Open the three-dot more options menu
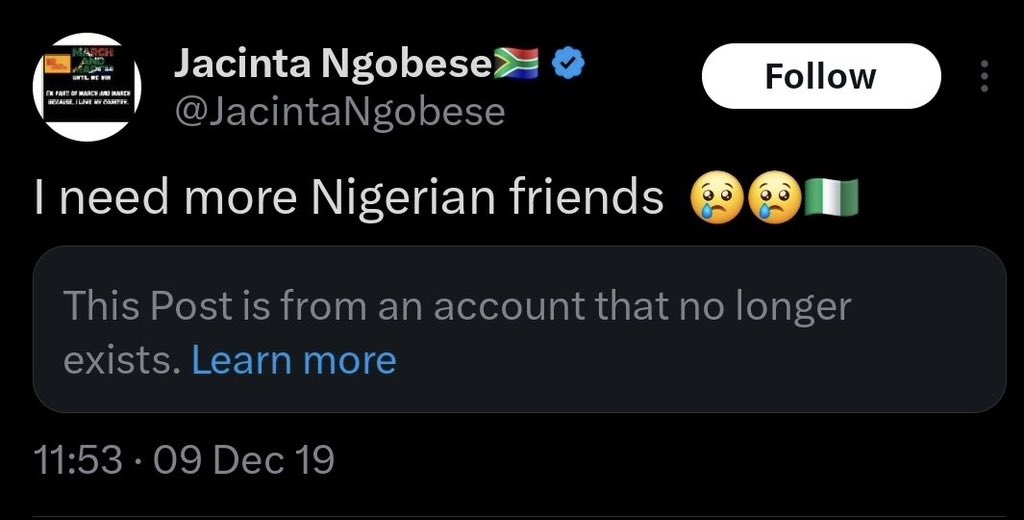 tap(985, 76)
